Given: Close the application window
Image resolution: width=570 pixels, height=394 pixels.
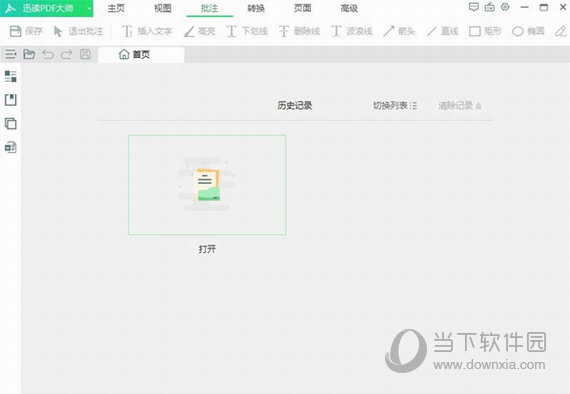Looking at the screenshot, I should point(563,7).
